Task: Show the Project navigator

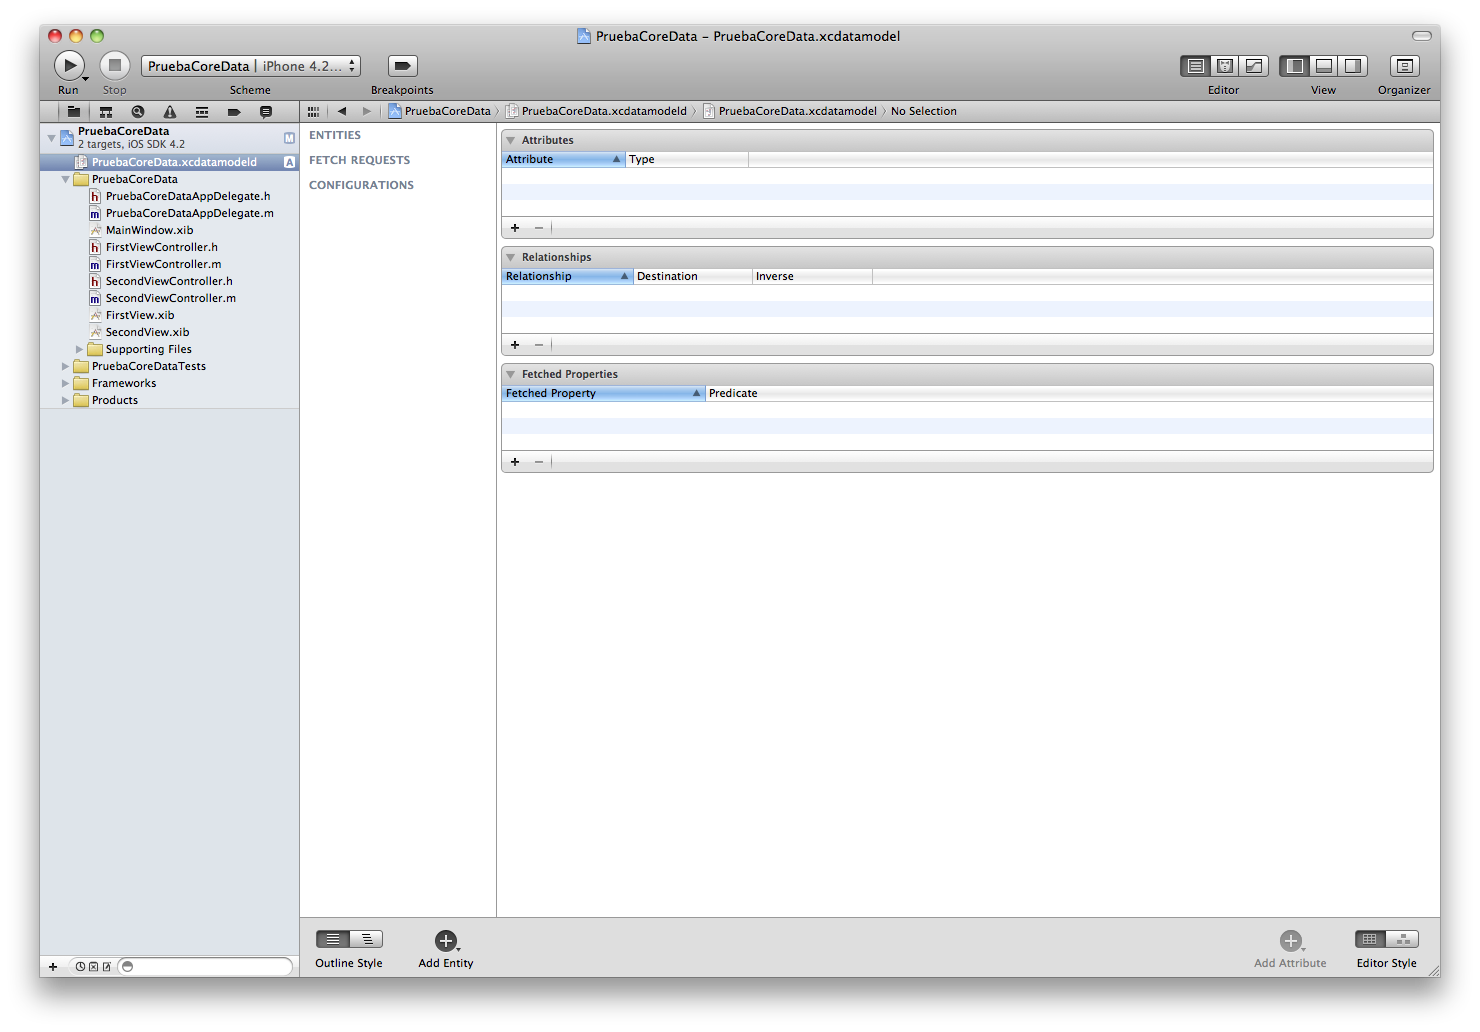Action: click(x=74, y=112)
